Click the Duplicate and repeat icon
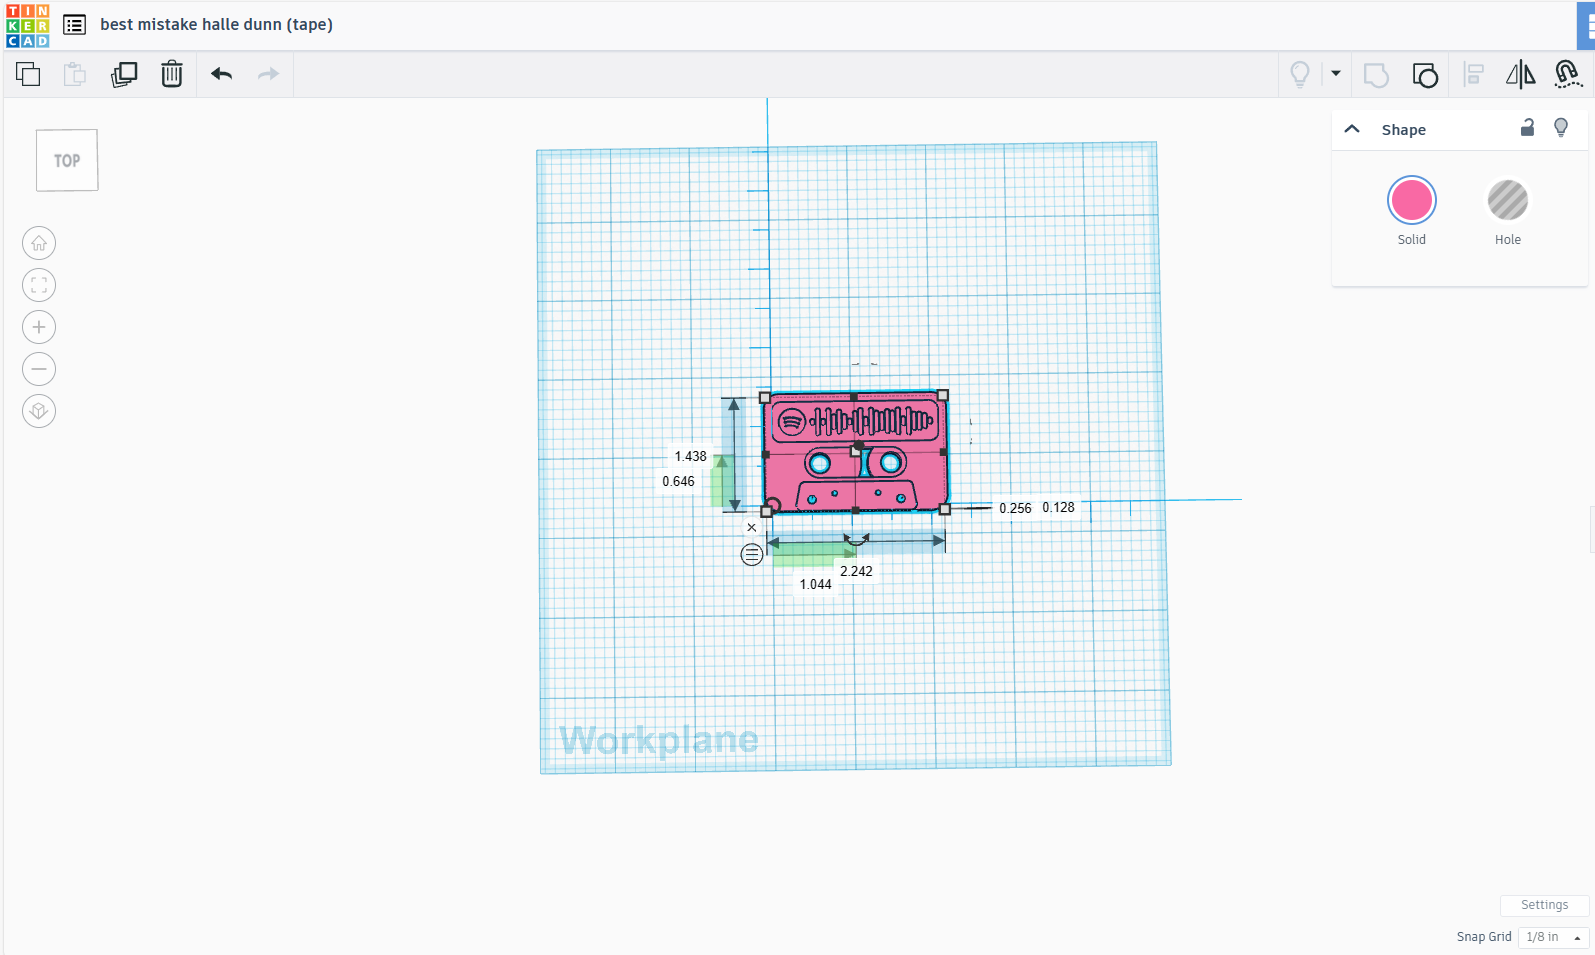Image resolution: width=1595 pixels, height=955 pixels. (x=124, y=74)
